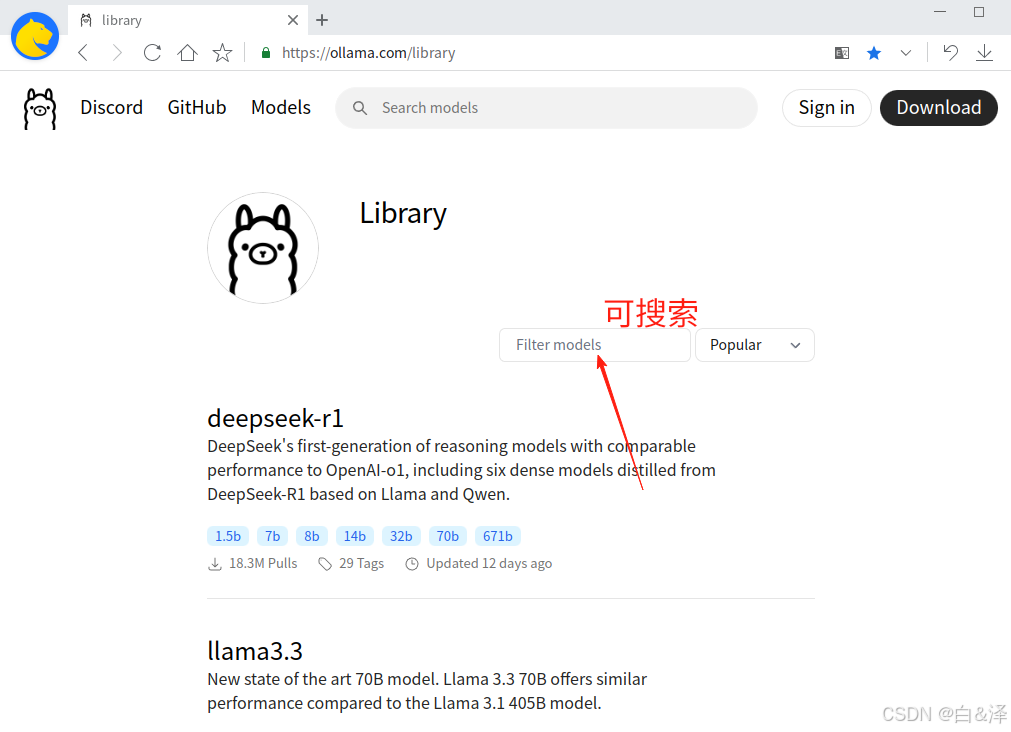
Task: Select the library browser tab
Action: tap(187, 20)
